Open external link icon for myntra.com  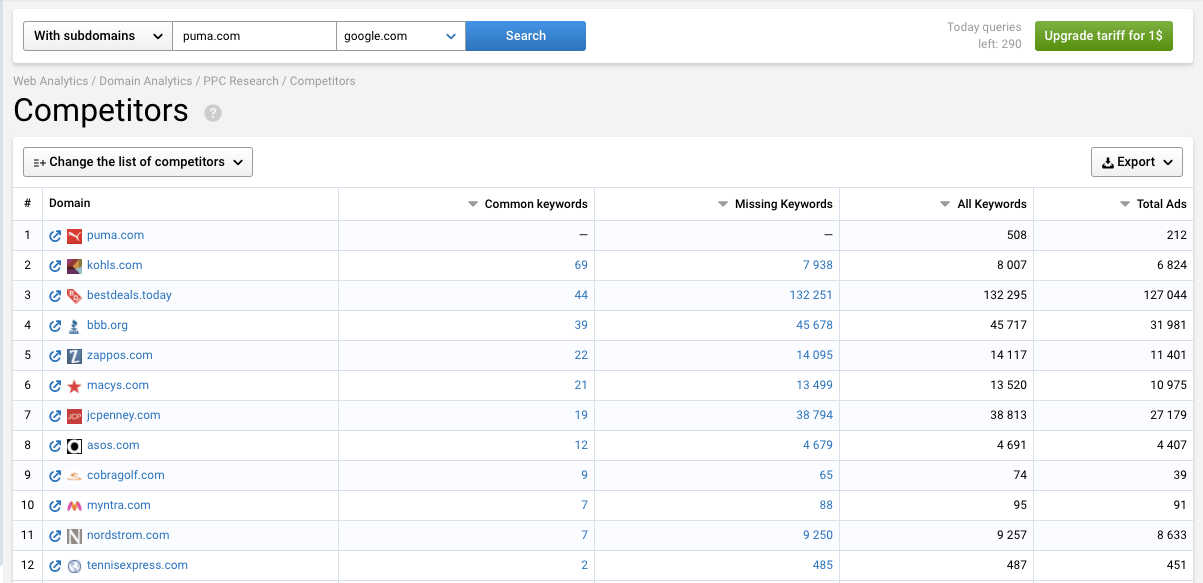tap(56, 506)
